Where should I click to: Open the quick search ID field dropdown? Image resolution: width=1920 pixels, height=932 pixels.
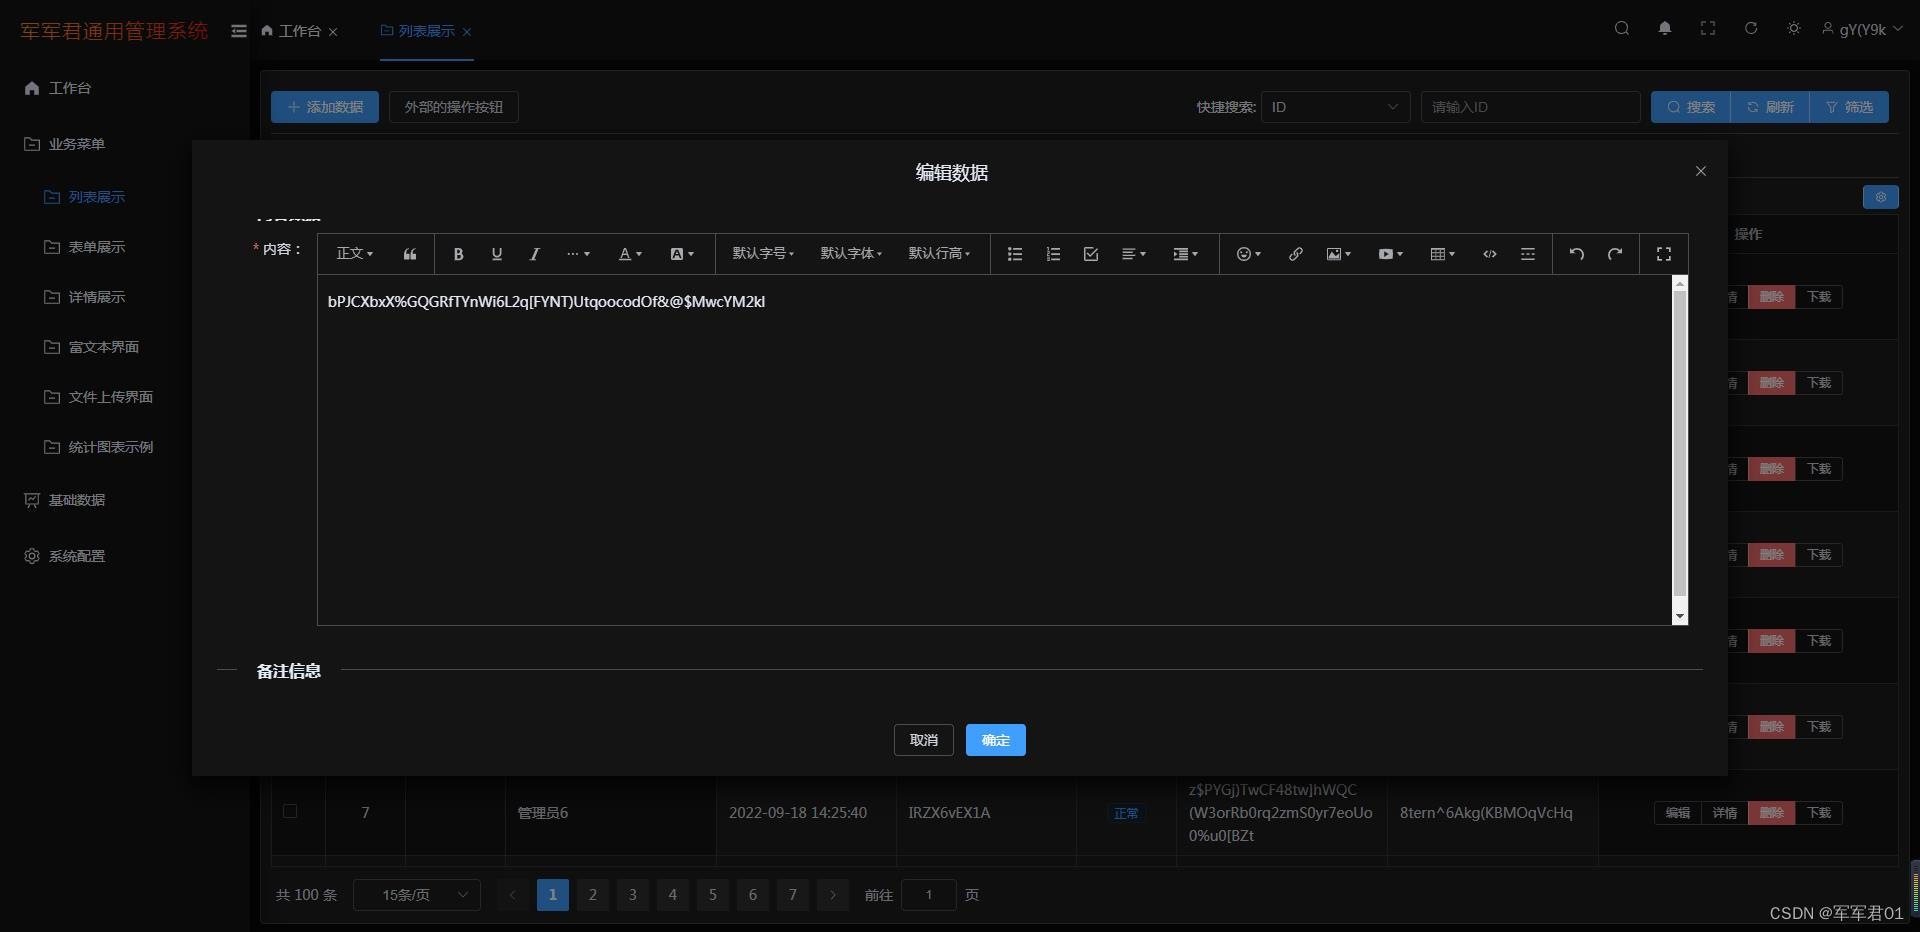pos(1336,107)
